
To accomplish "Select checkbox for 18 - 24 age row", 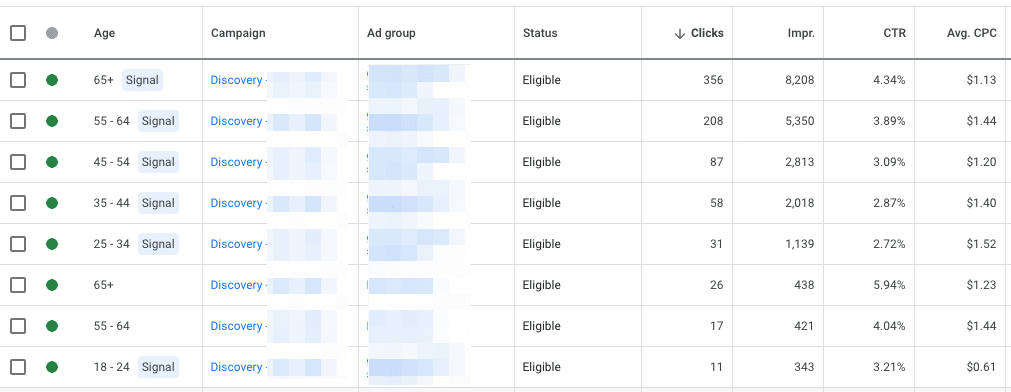I will point(18,367).
